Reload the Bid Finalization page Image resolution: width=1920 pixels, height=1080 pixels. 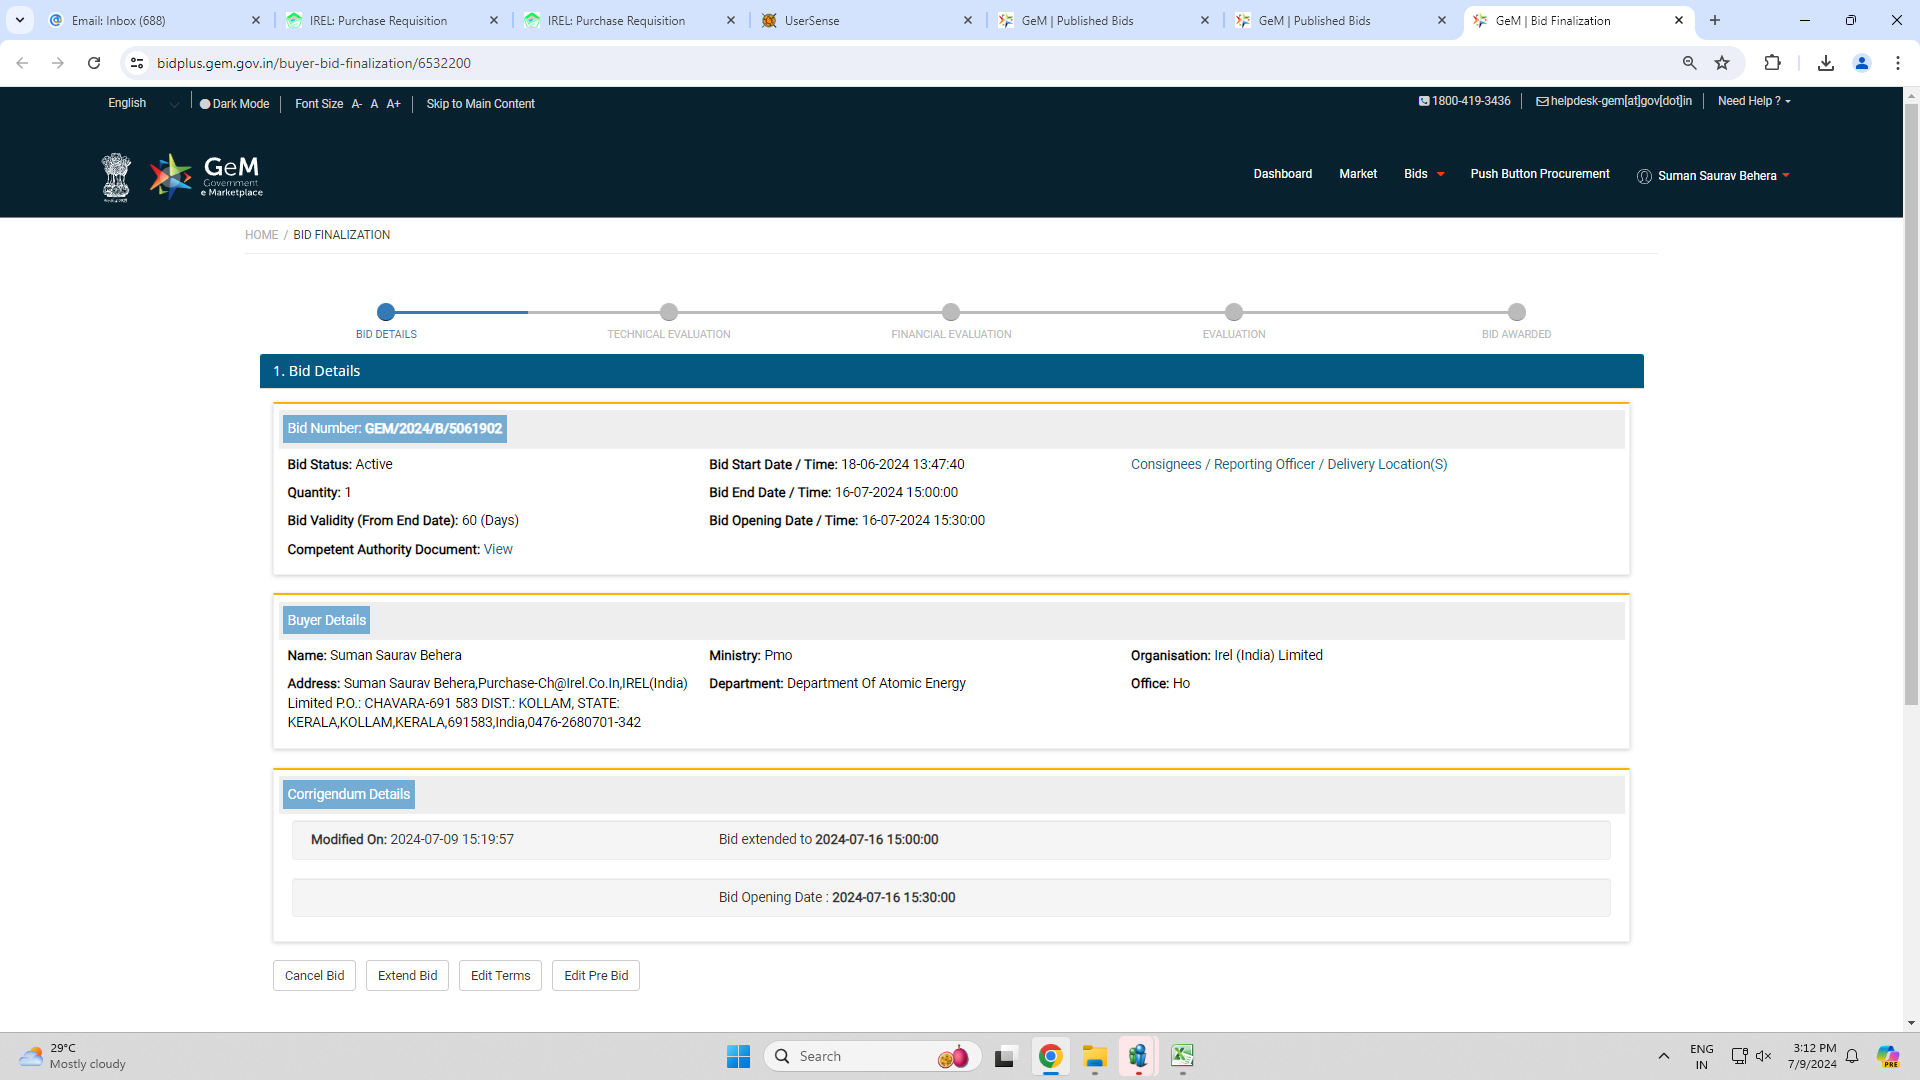pyautogui.click(x=94, y=63)
